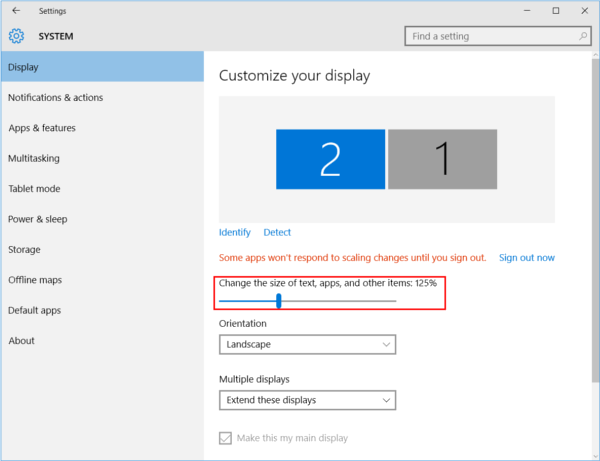Open Power & sleep settings

tap(38, 219)
